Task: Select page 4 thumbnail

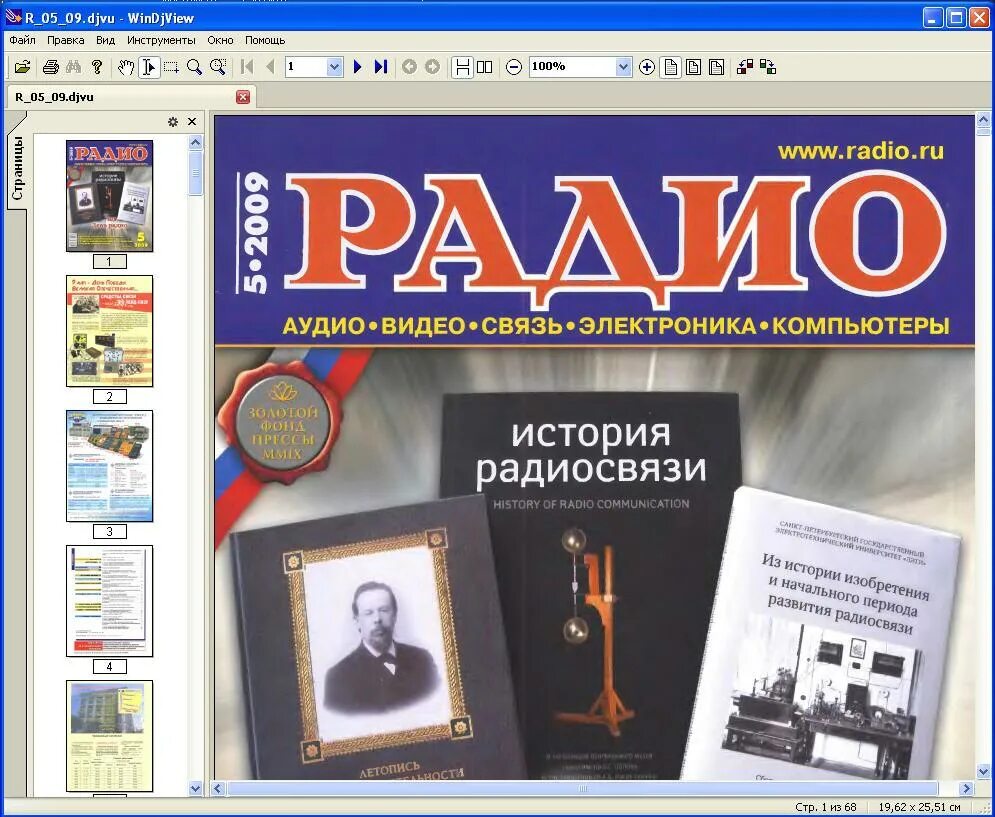Action: tap(110, 601)
